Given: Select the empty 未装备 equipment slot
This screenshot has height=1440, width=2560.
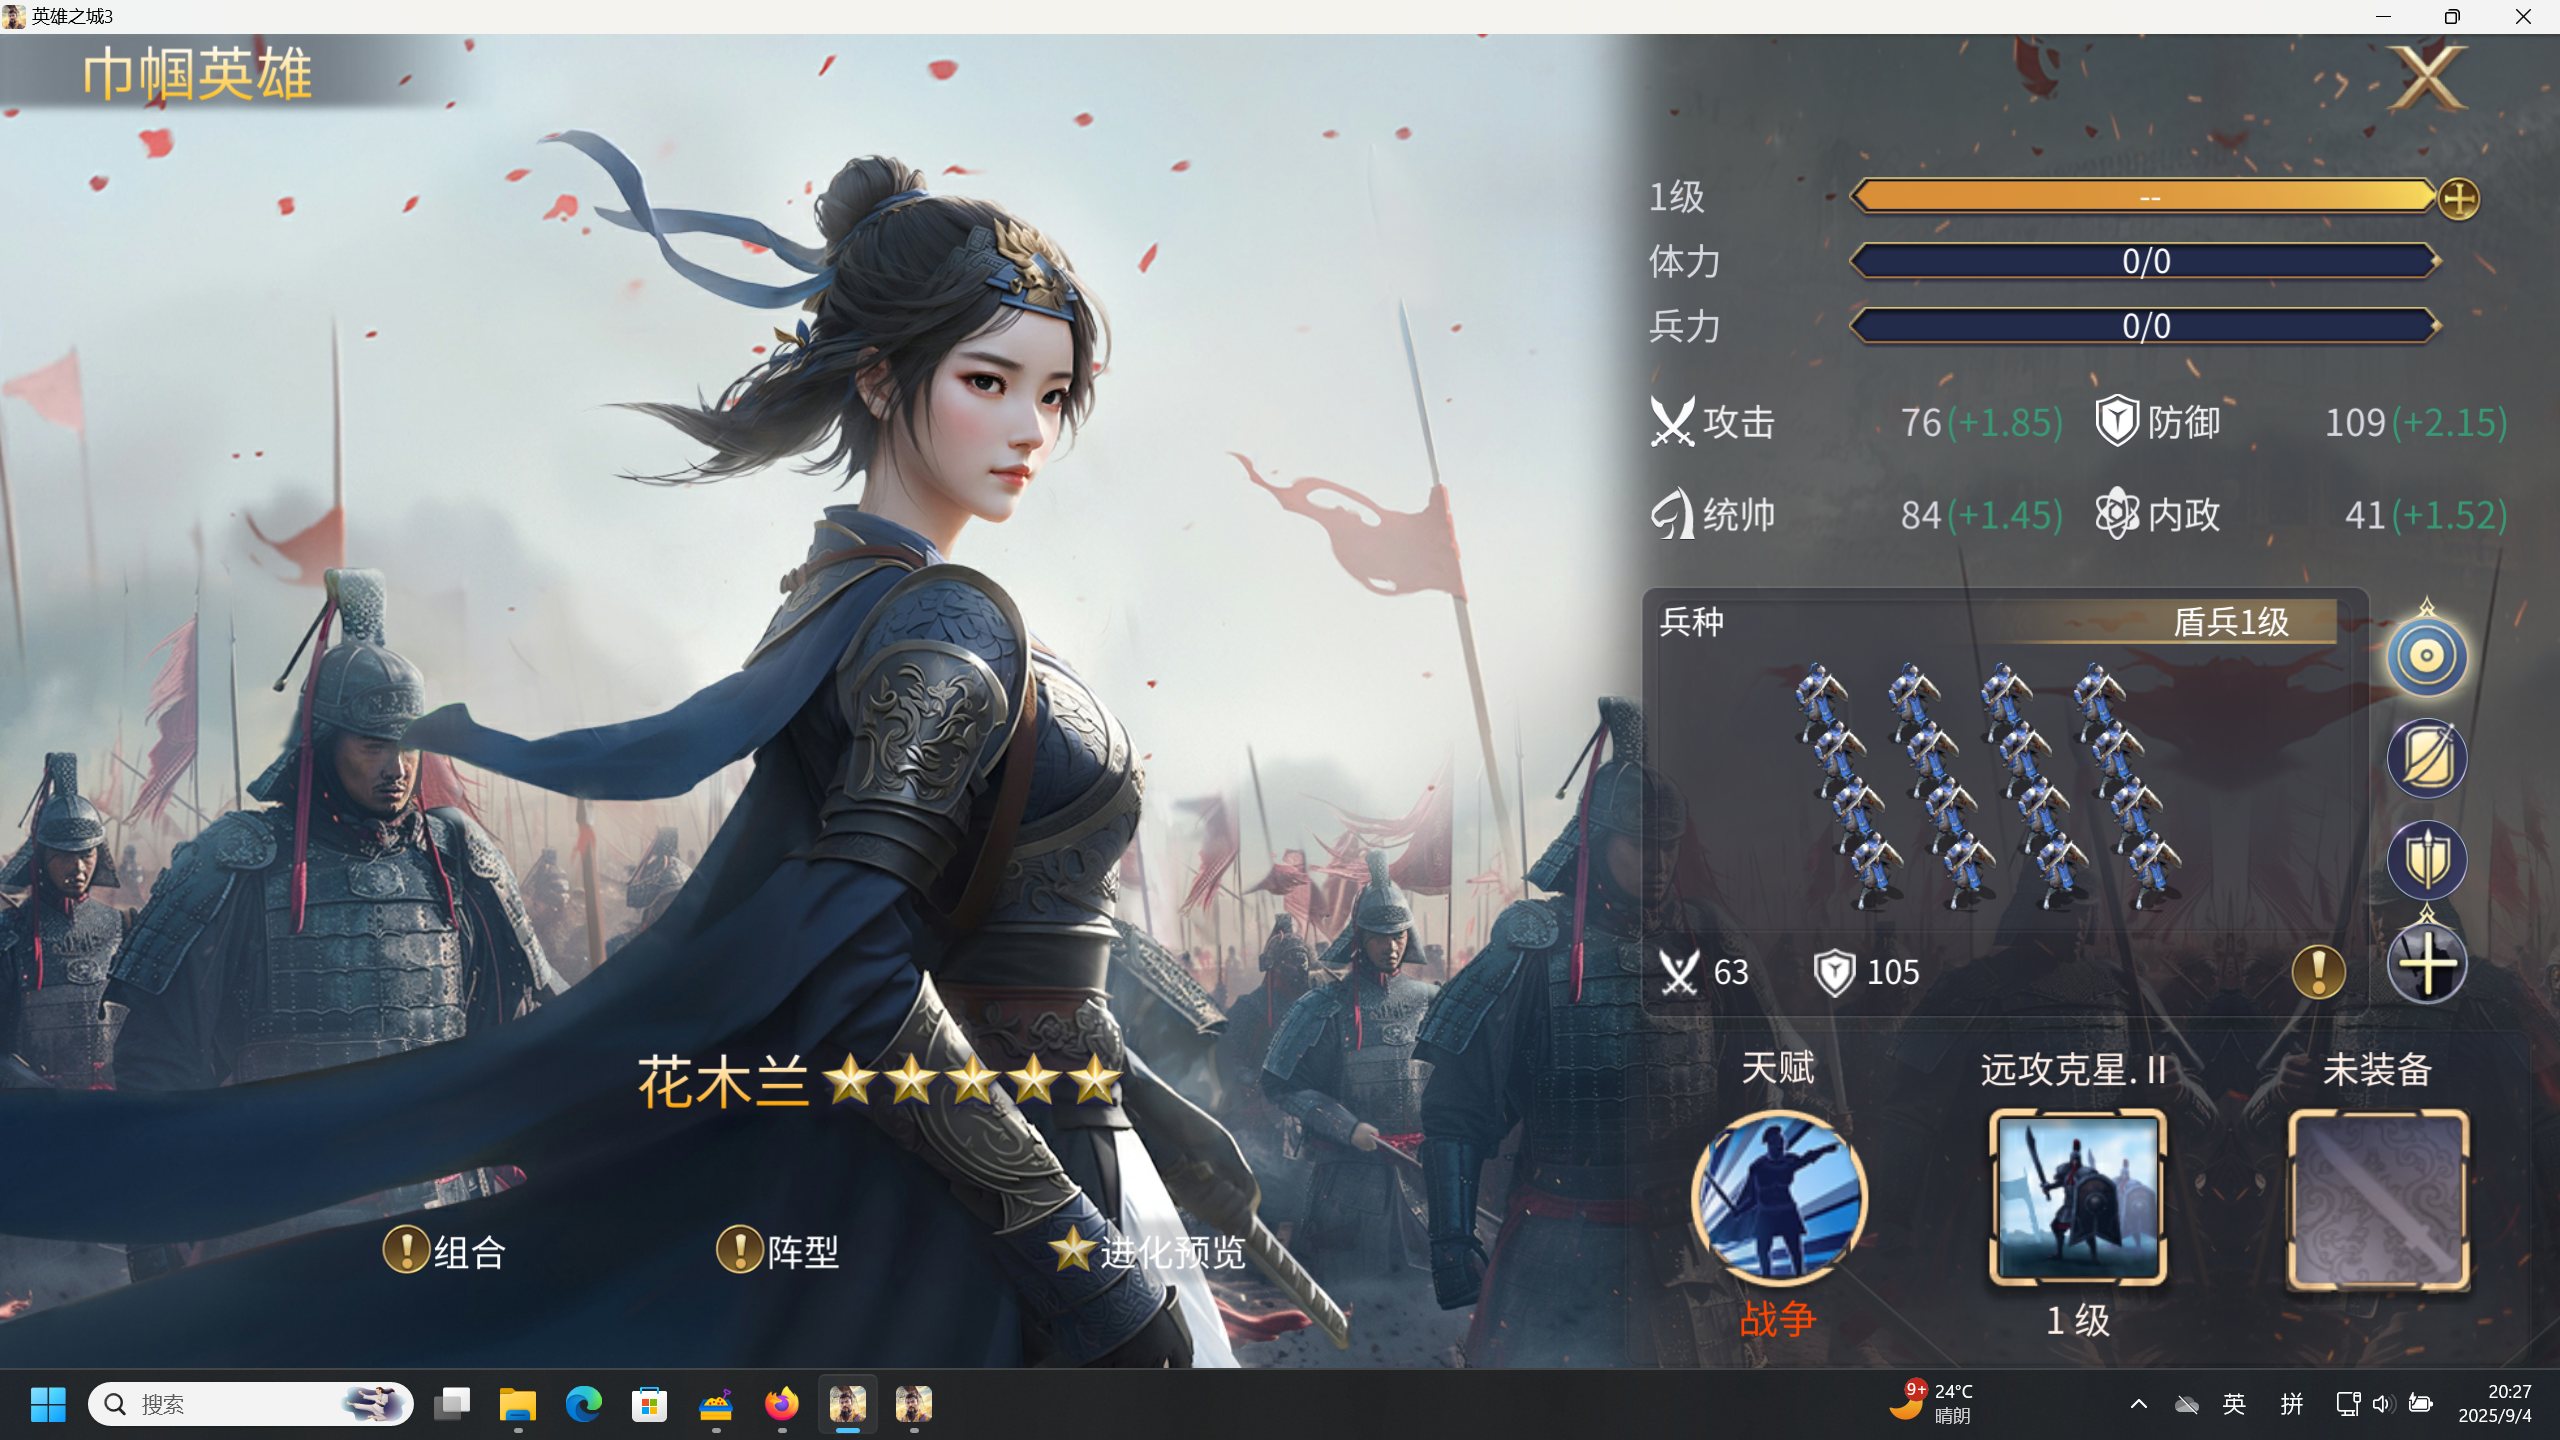Looking at the screenshot, I should click(x=2378, y=1199).
